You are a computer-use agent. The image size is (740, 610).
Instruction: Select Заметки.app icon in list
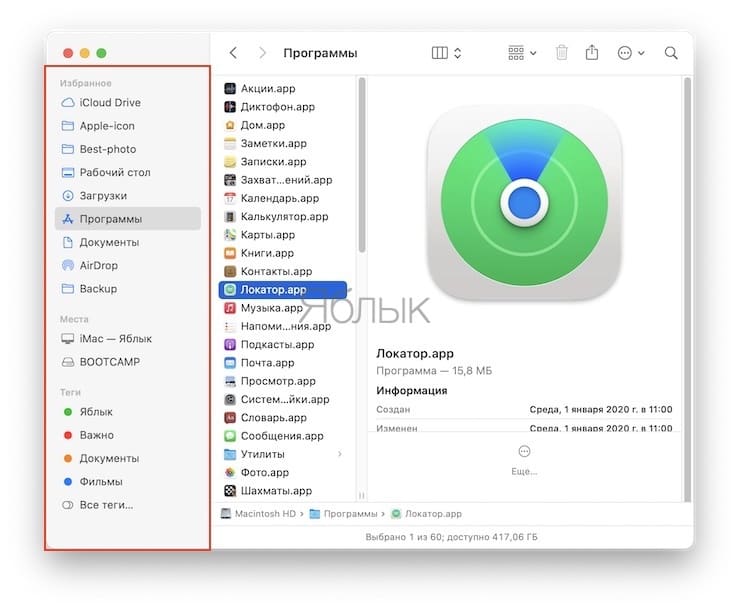pos(230,143)
